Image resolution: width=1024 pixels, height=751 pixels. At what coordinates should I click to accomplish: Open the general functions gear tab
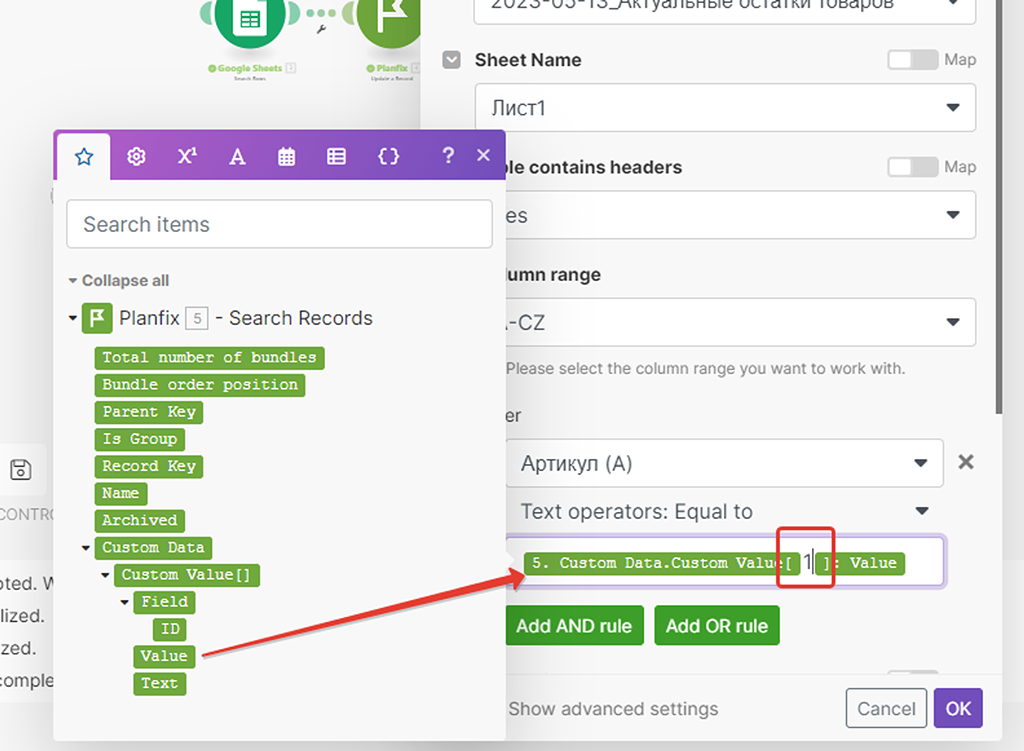136,157
